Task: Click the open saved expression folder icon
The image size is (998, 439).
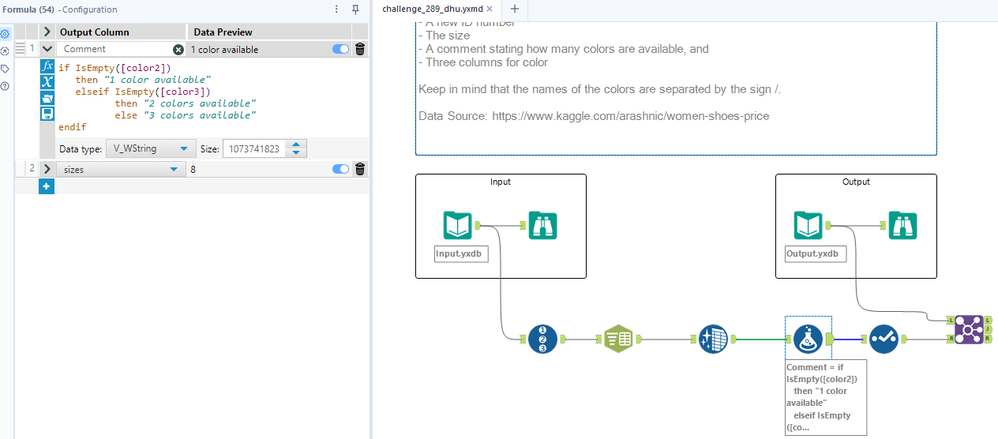Action: point(47,98)
